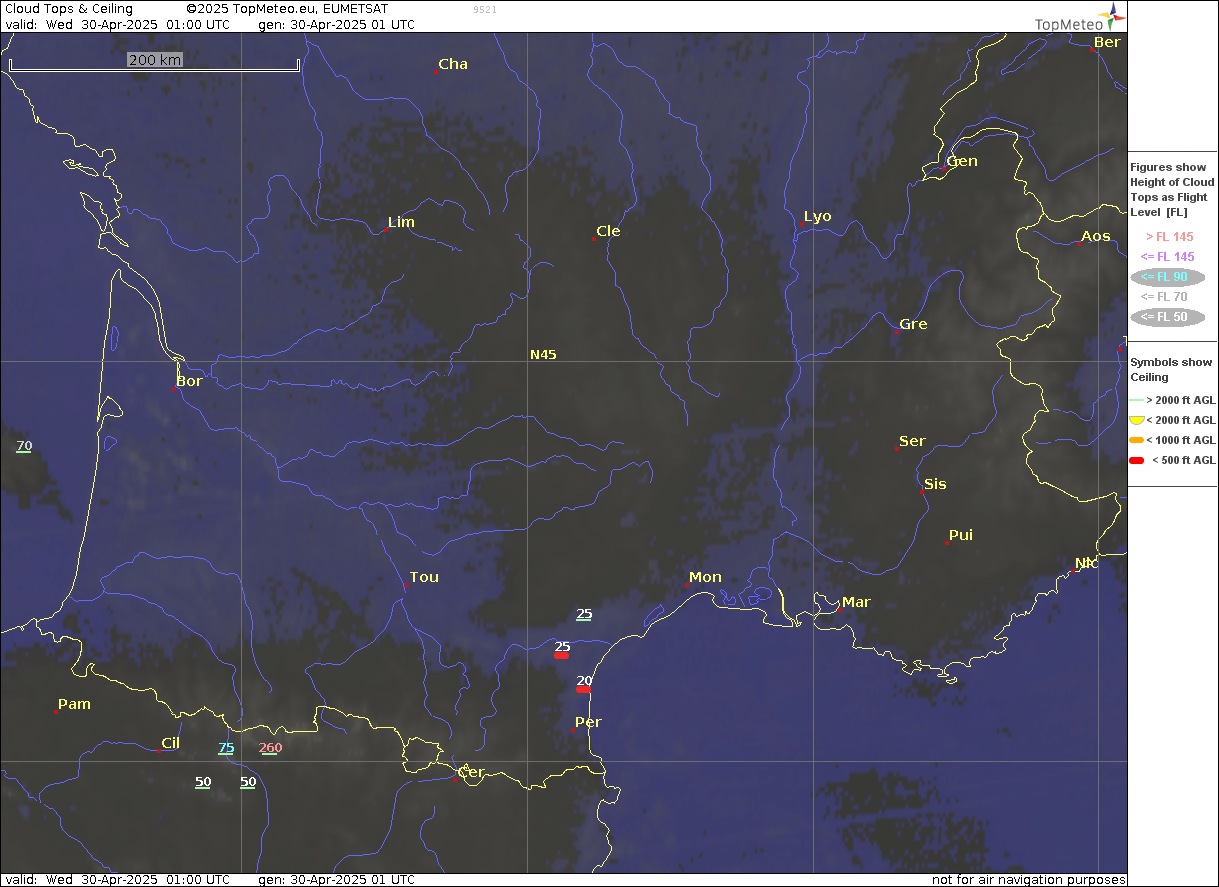The height and width of the screenshot is (887, 1219).
Task: Click the Mar city label
Action: 856,602
